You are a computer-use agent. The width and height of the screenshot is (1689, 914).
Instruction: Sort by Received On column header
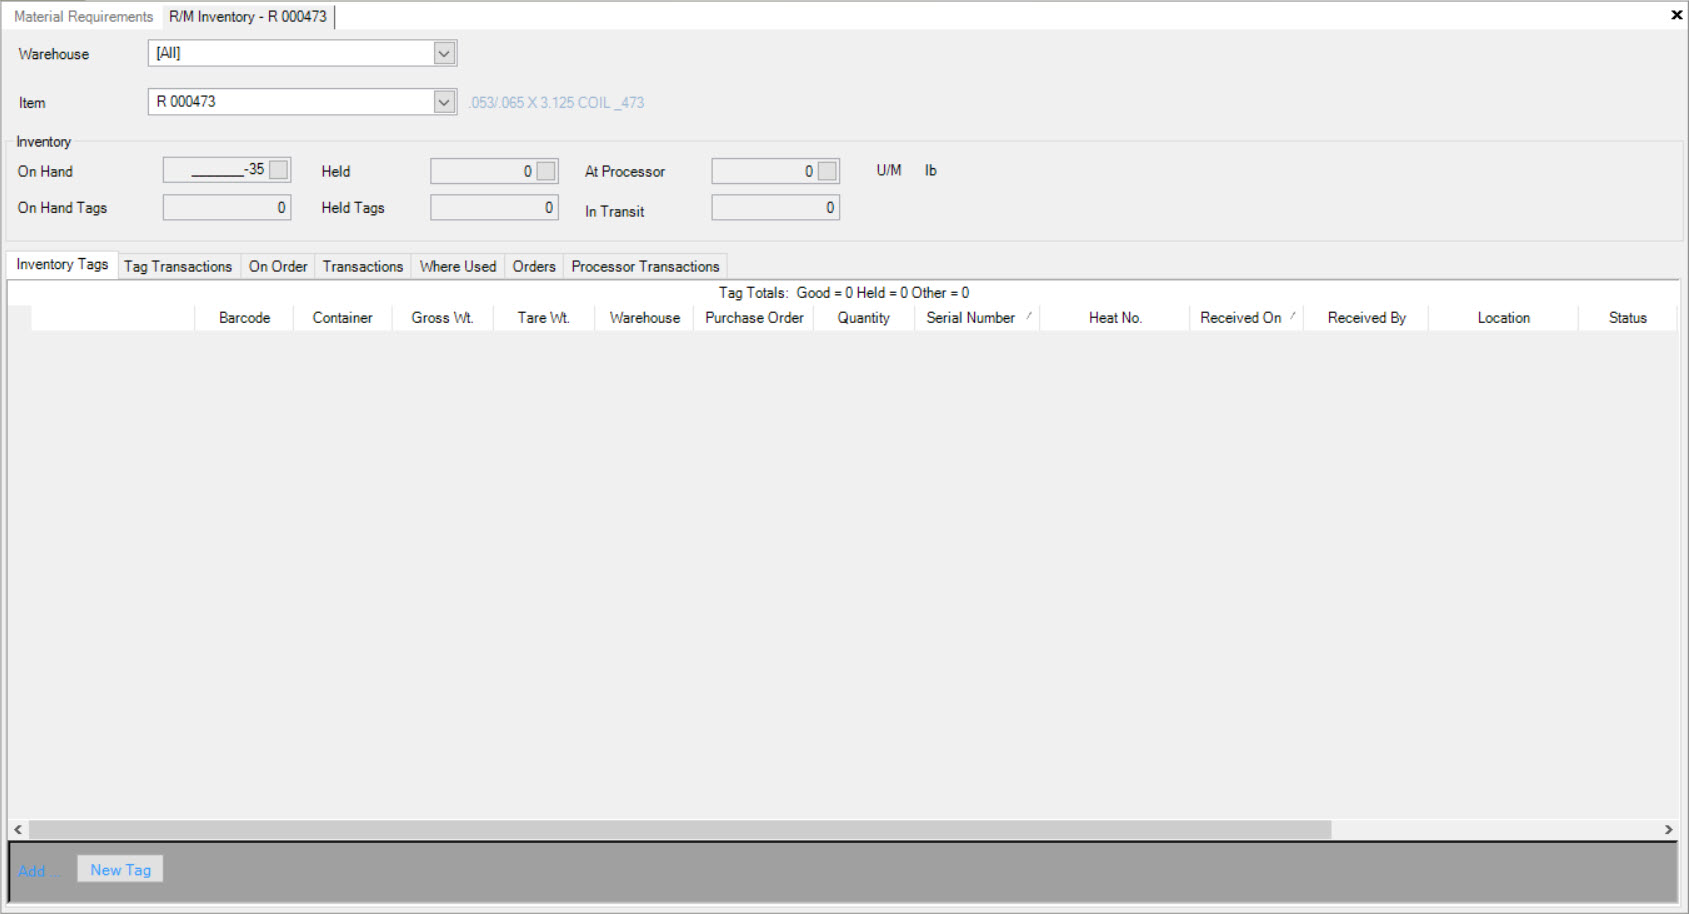tap(1246, 318)
